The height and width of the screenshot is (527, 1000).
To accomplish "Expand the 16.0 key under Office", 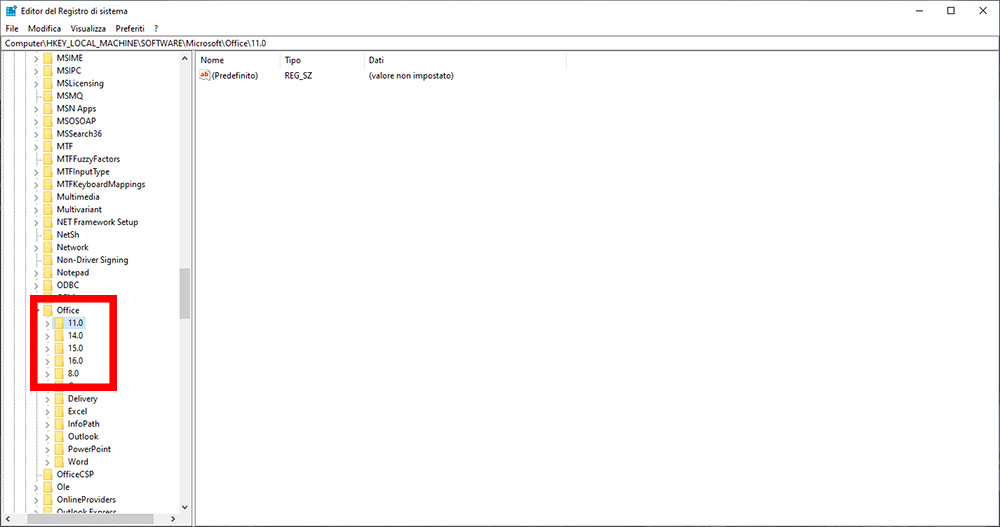I will pyautogui.click(x=47, y=362).
